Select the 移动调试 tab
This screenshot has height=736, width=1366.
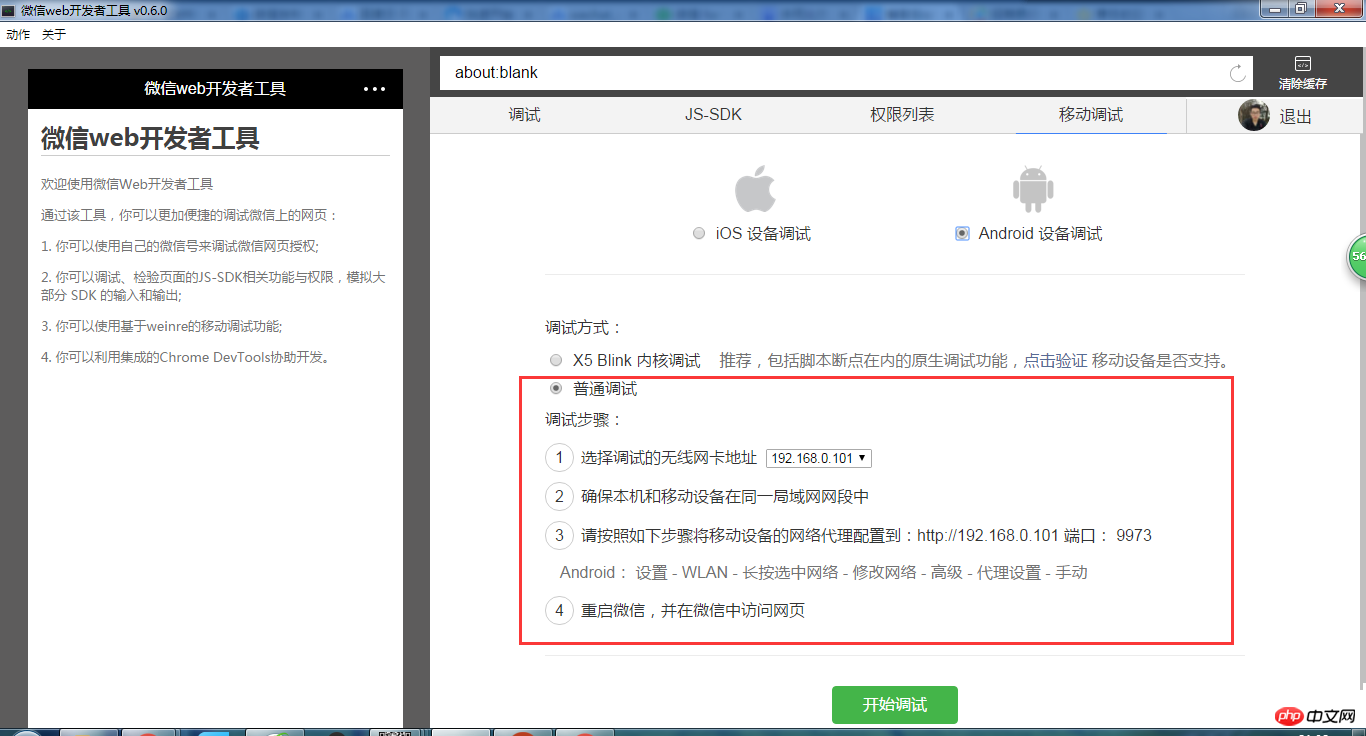pyautogui.click(x=1091, y=115)
